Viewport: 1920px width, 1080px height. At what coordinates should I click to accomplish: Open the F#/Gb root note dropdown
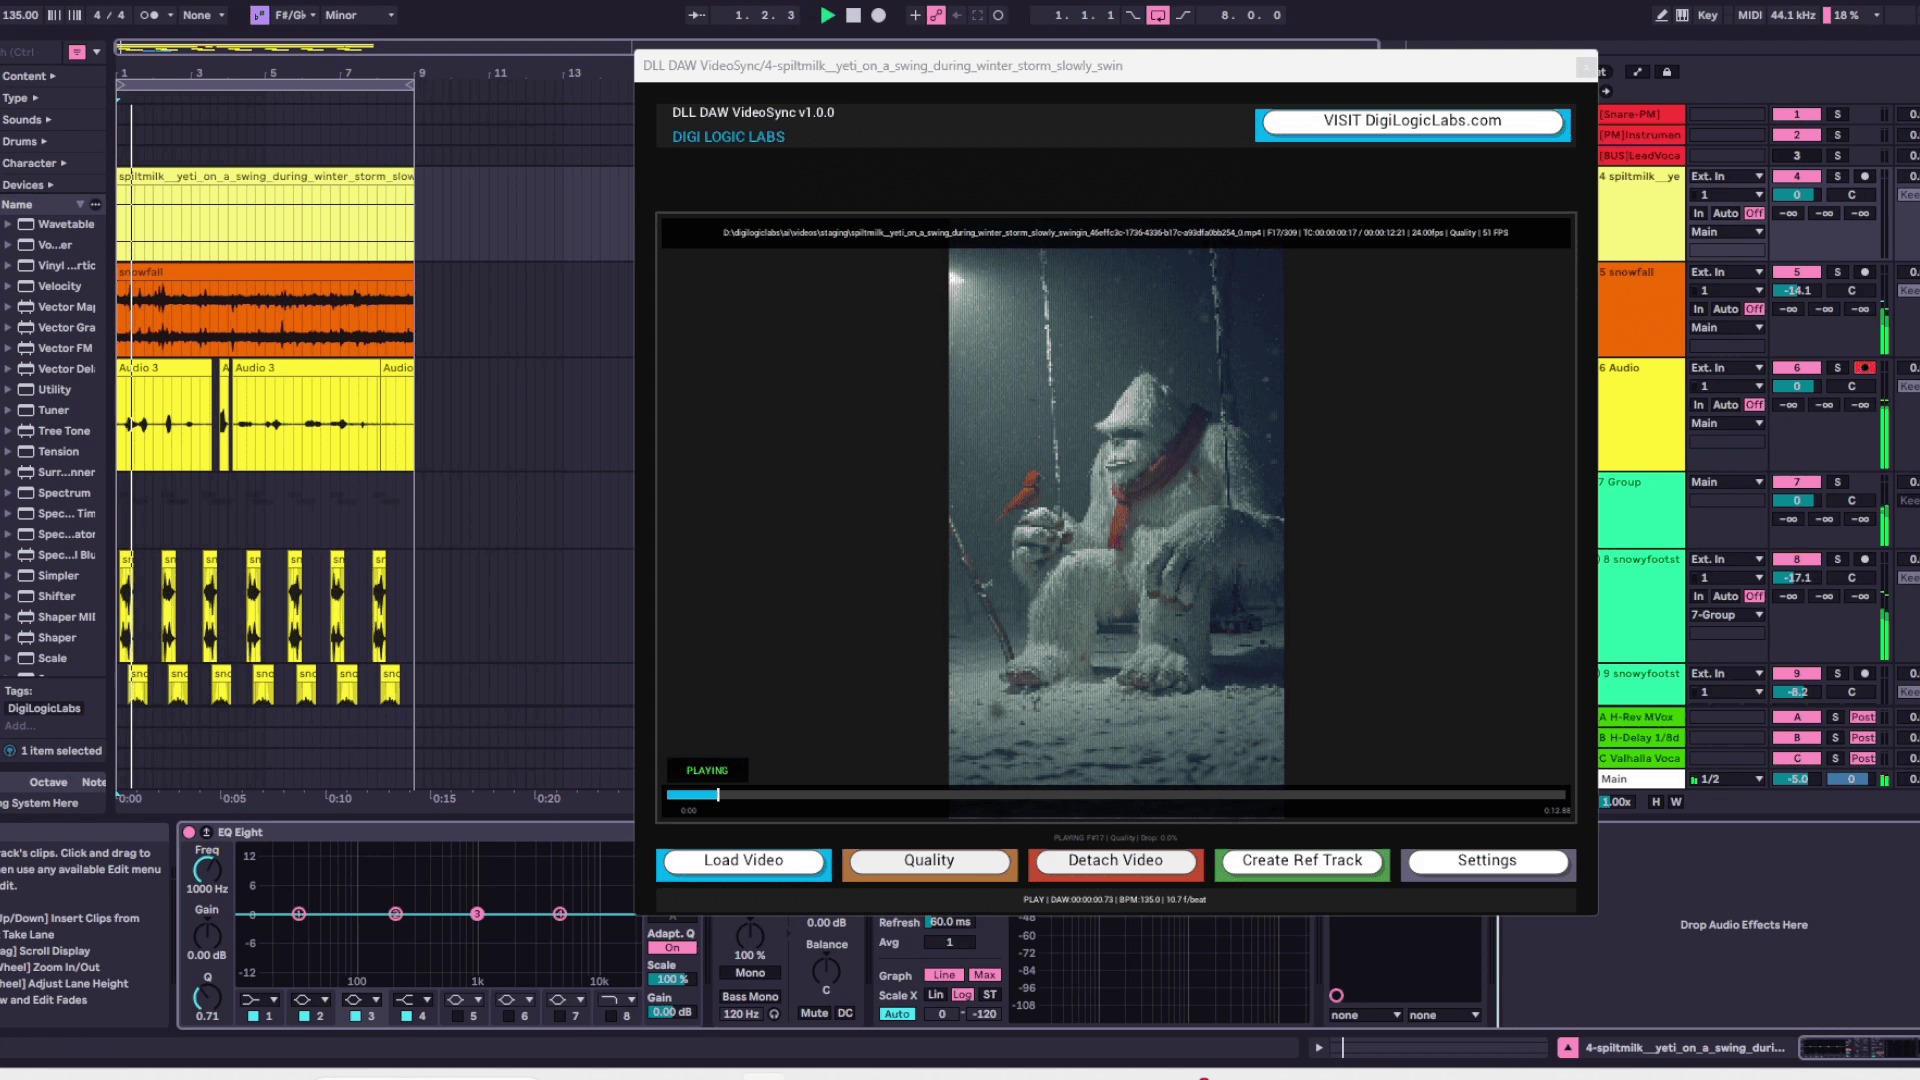296,15
